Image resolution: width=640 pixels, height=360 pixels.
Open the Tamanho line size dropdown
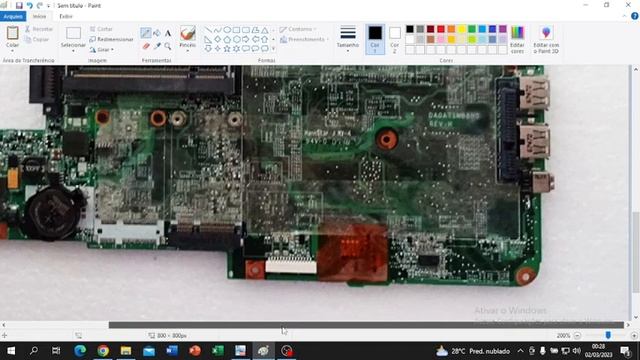(x=348, y=39)
